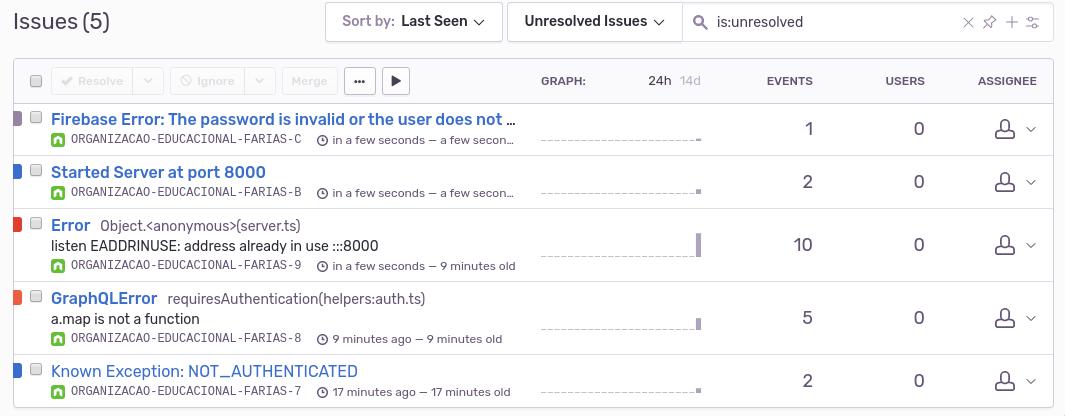The height and width of the screenshot is (416, 1065).
Task: Select checkbox for Known Exception issue
Action: click(36, 370)
